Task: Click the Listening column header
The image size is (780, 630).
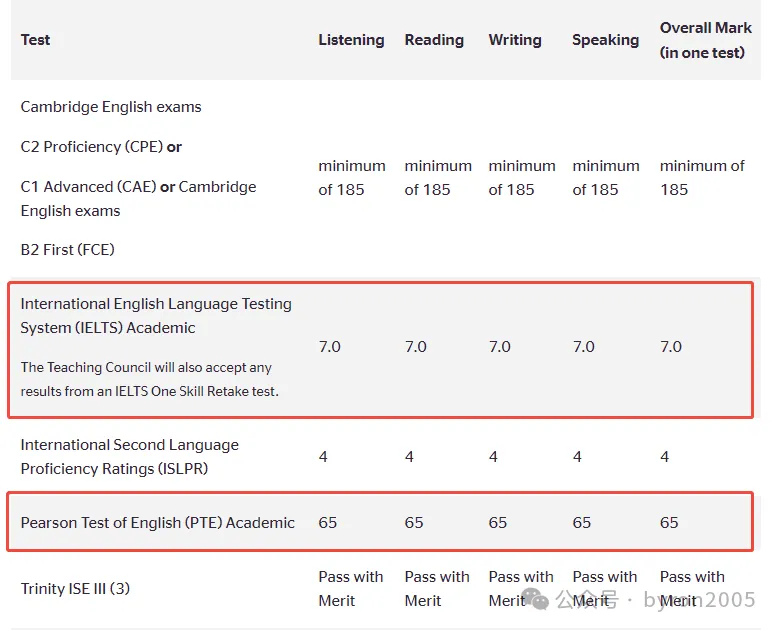Action: [x=351, y=40]
